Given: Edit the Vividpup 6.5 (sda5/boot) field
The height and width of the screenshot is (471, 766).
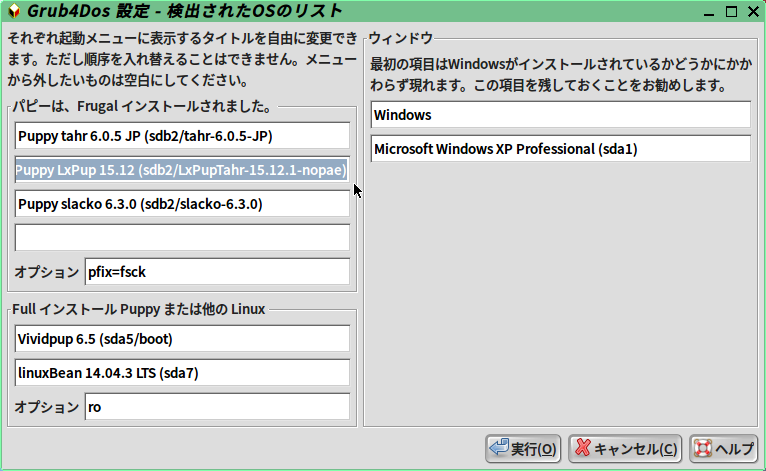Looking at the screenshot, I should click(182, 339).
